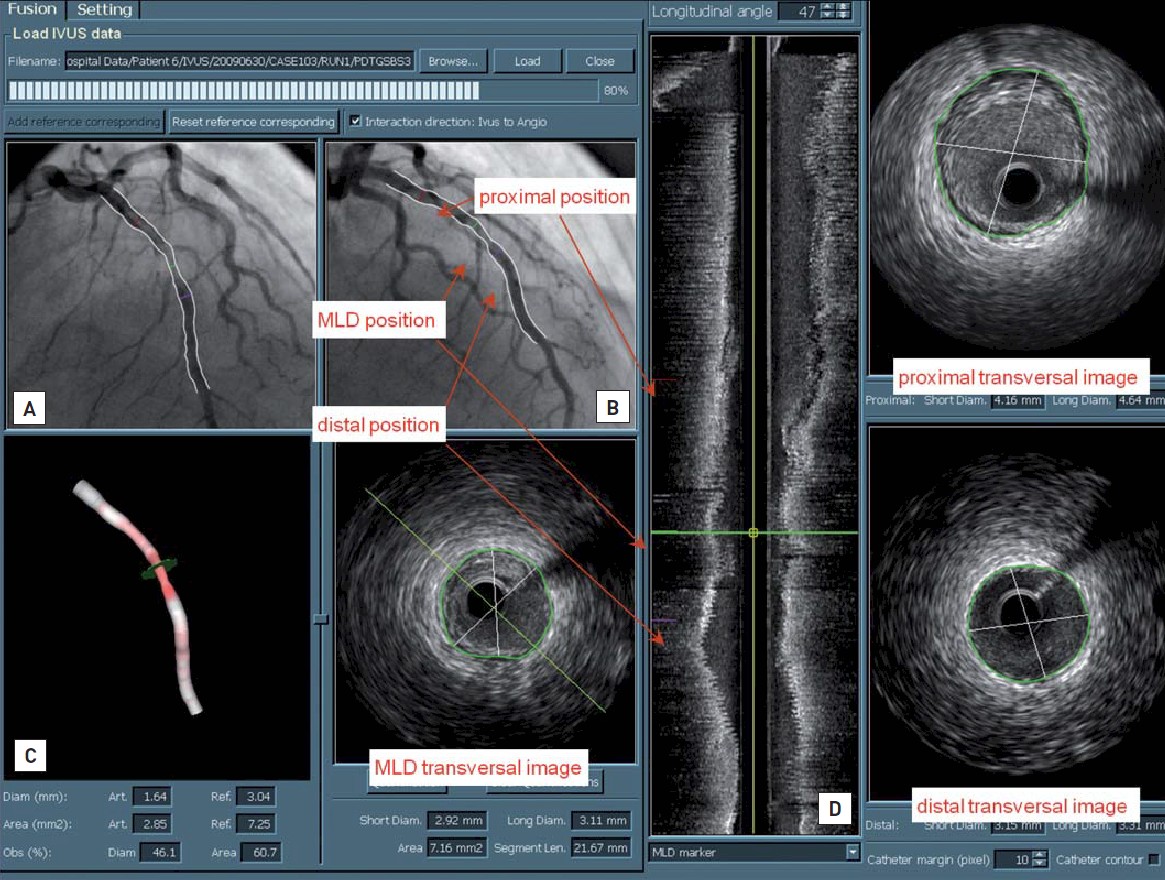Click the panel splitter handle beside 3D view
This screenshot has width=1165, height=880.
pyautogui.click(x=320, y=620)
